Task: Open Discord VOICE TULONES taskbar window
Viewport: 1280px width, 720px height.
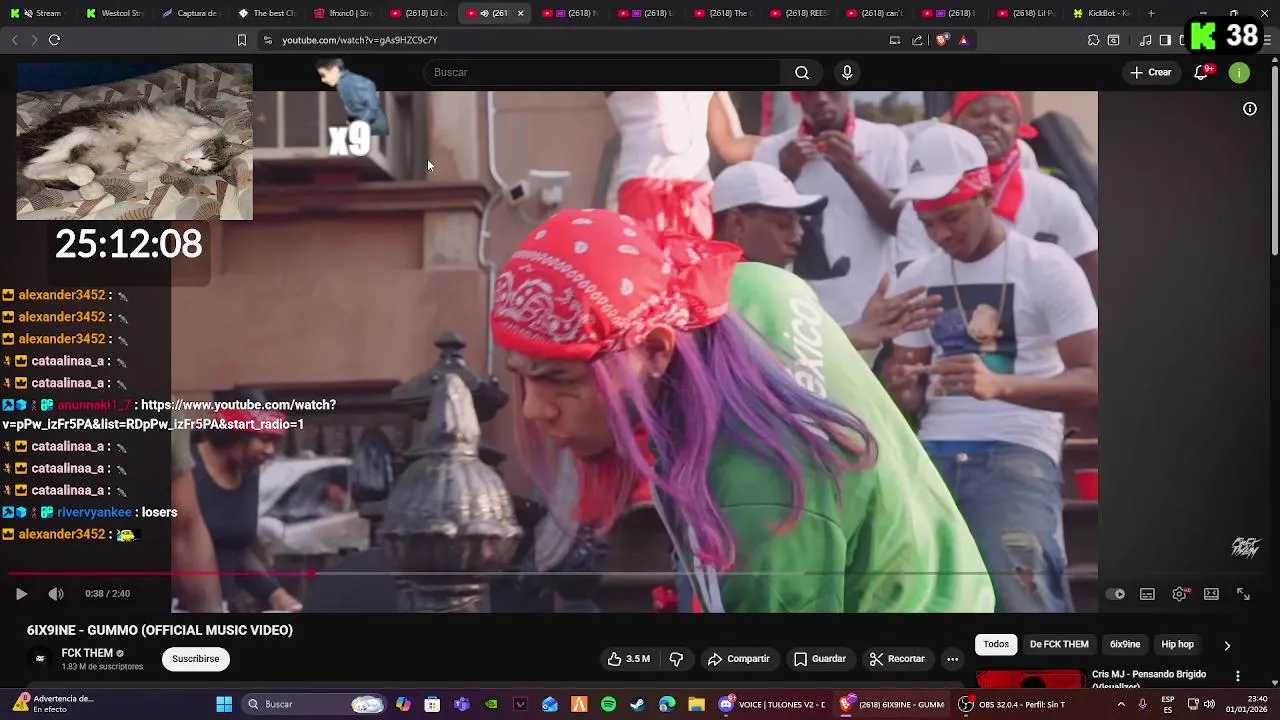Action: pyautogui.click(x=772, y=704)
